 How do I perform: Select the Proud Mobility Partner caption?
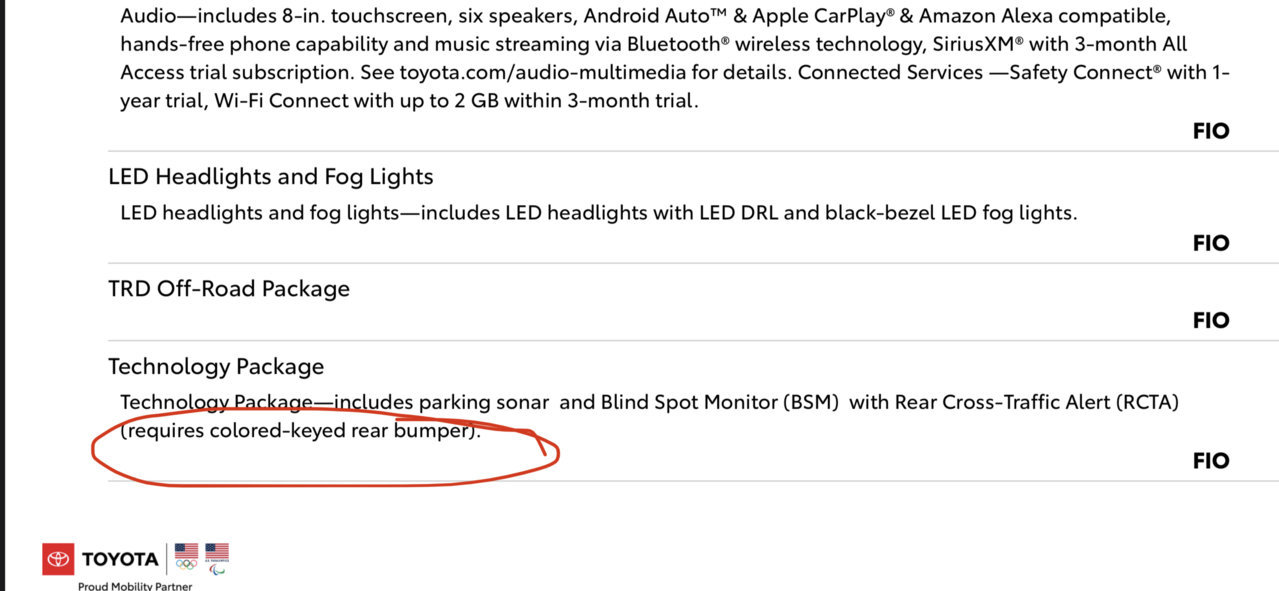point(135,586)
